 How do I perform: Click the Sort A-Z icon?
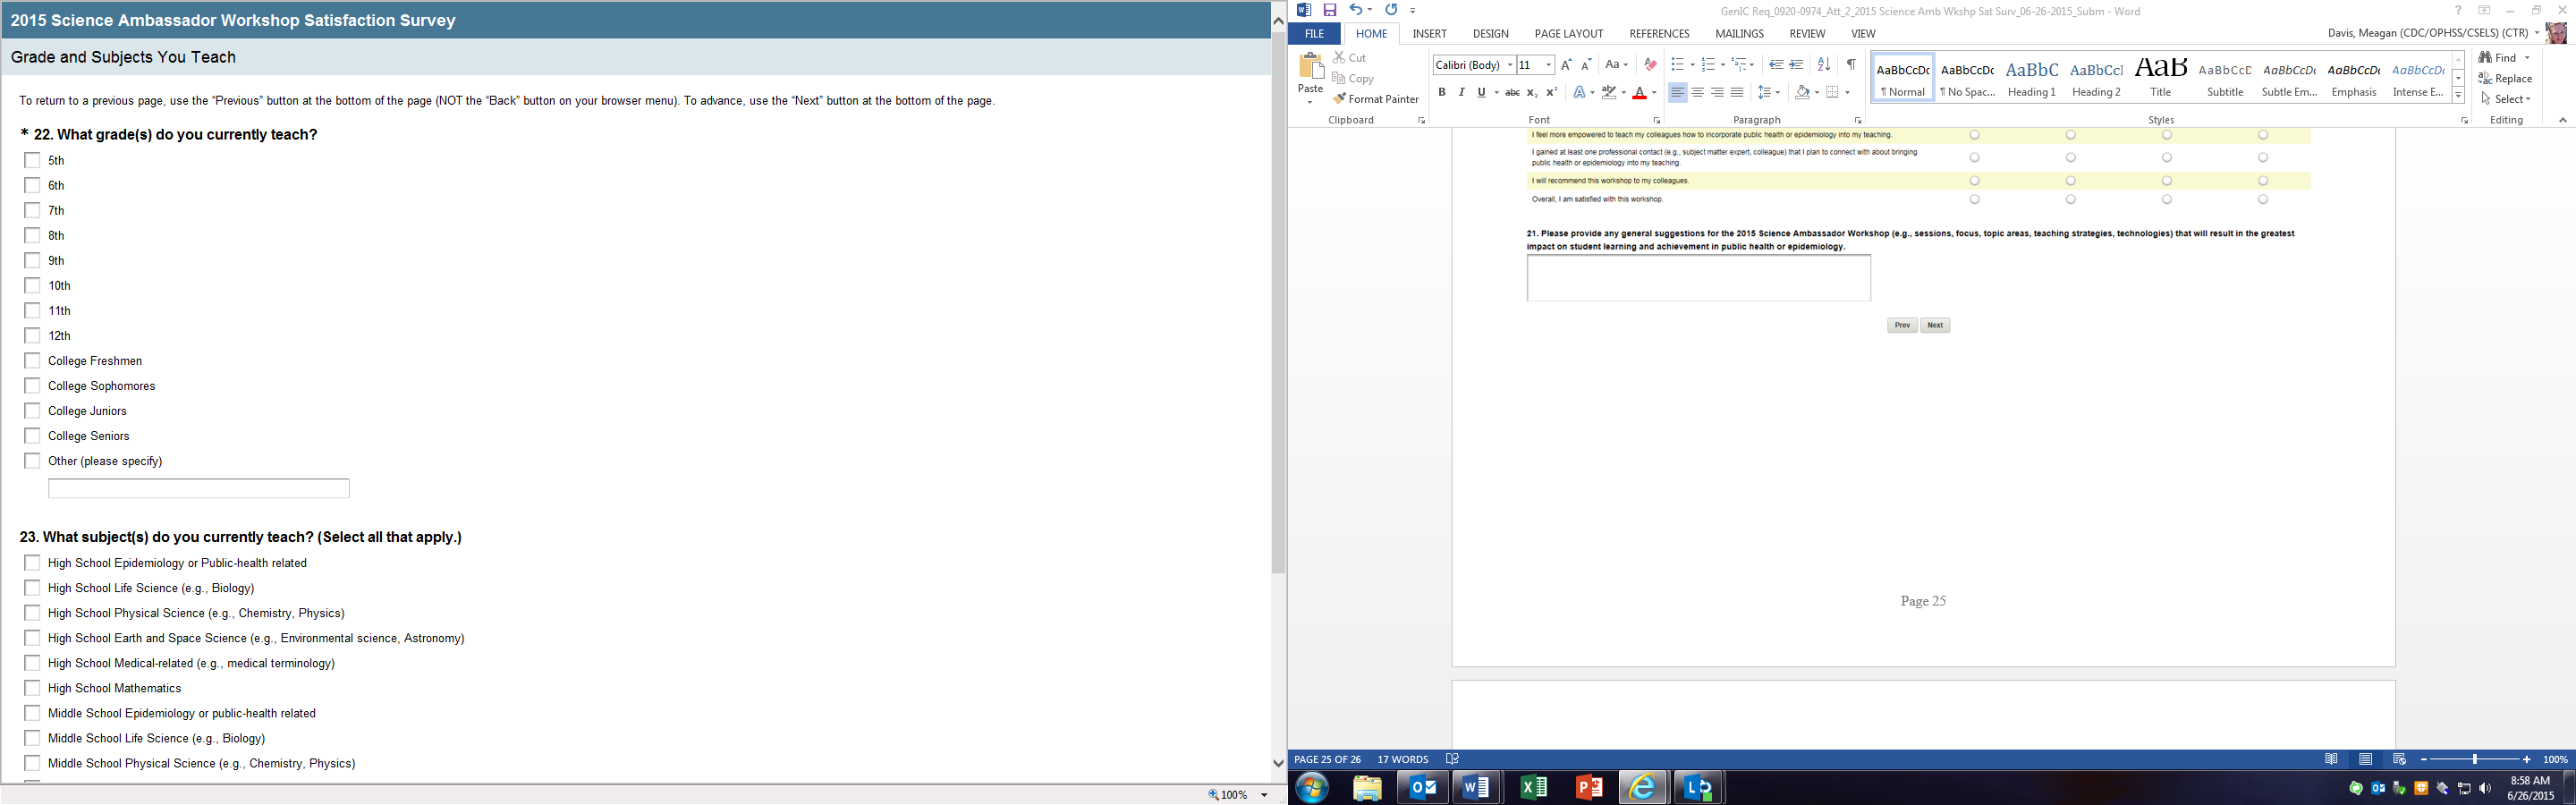coord(1823,64)
